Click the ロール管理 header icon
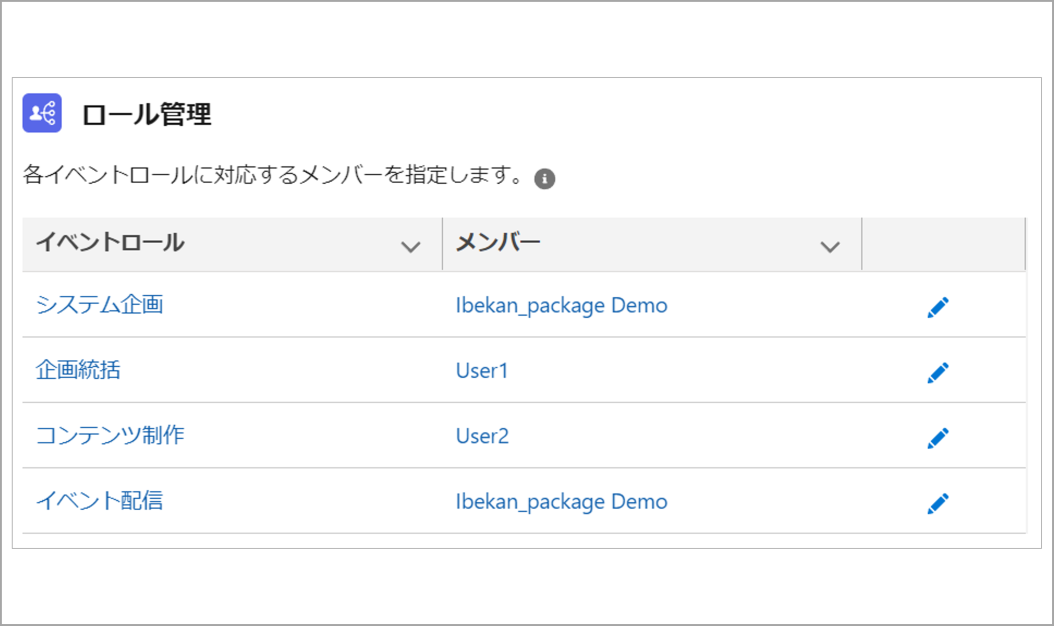The width and height of the screenshot is (1054, 626). pos(42,114)
